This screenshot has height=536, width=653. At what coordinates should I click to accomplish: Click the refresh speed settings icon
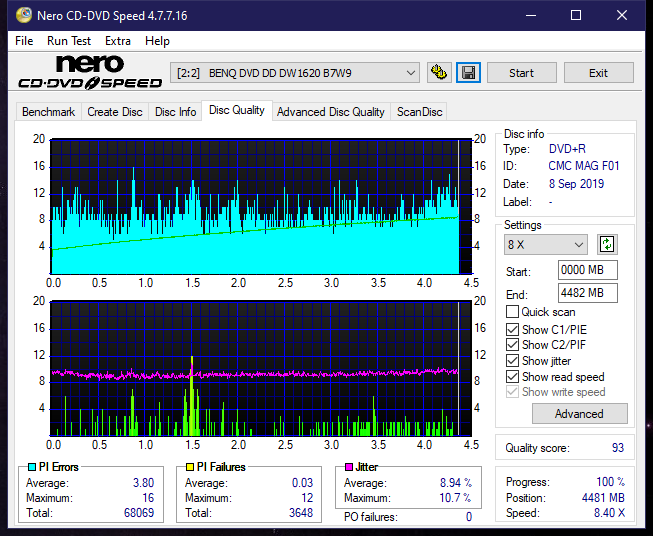(607, 244)
